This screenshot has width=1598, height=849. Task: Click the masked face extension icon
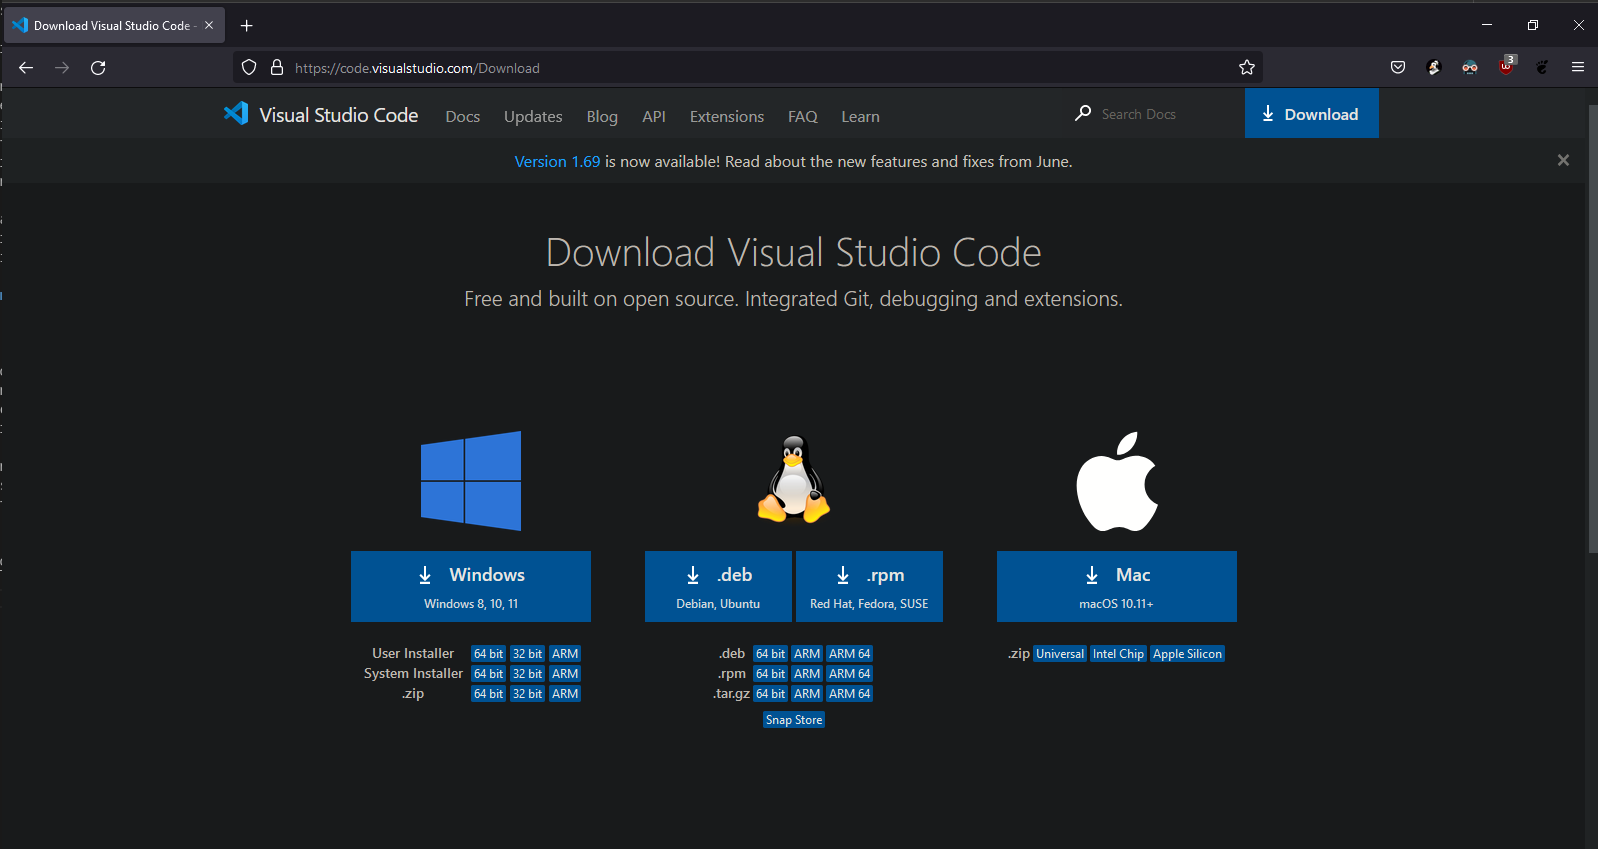click(1470, 68)
